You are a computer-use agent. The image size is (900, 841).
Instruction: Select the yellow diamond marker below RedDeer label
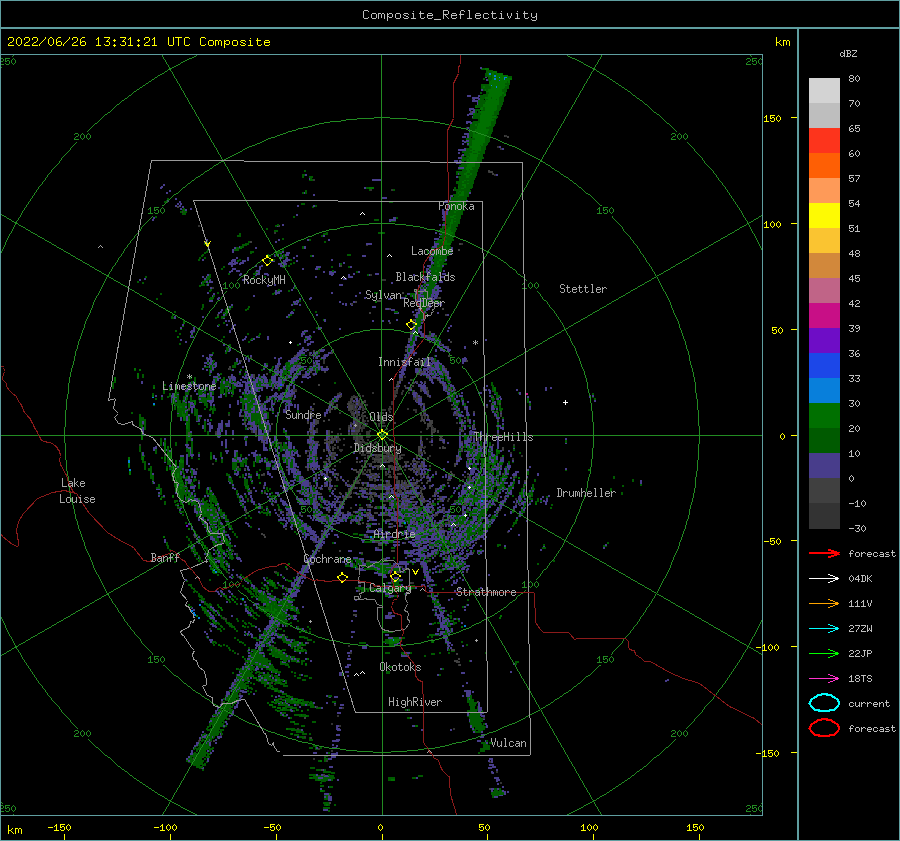click(411, 325)
